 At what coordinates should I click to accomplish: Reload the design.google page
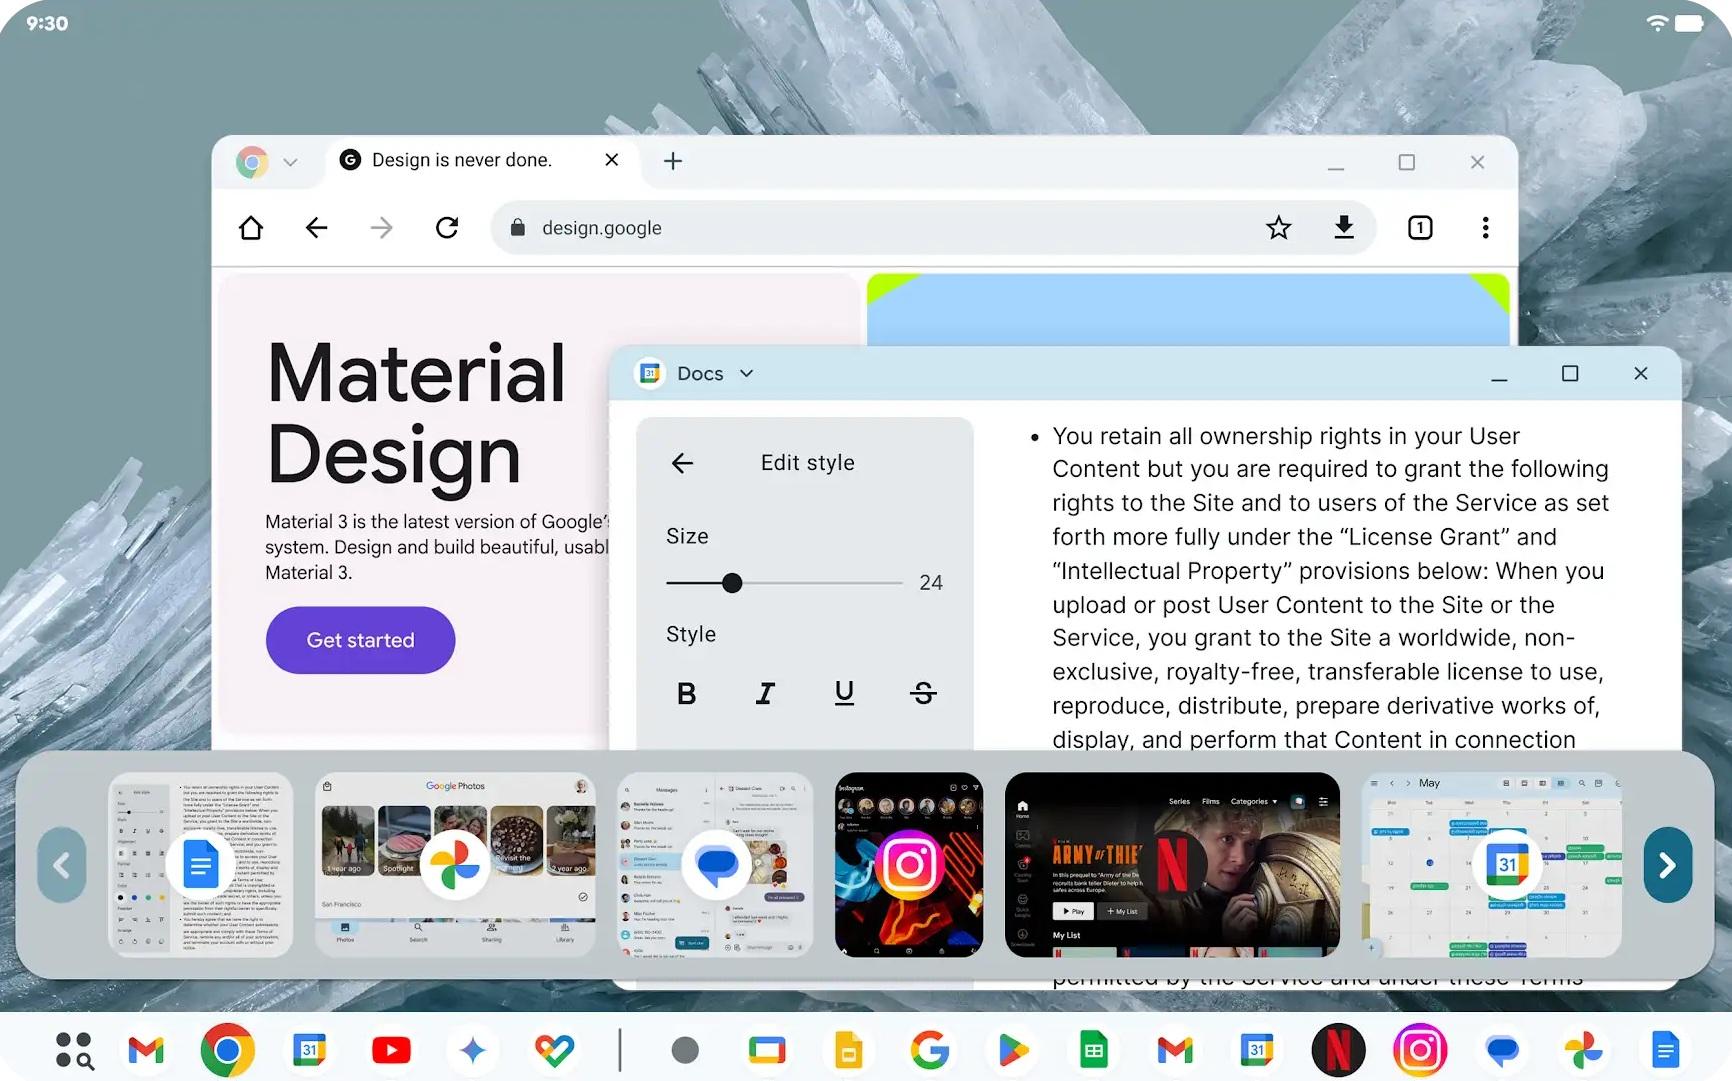(x=447, y=228)
